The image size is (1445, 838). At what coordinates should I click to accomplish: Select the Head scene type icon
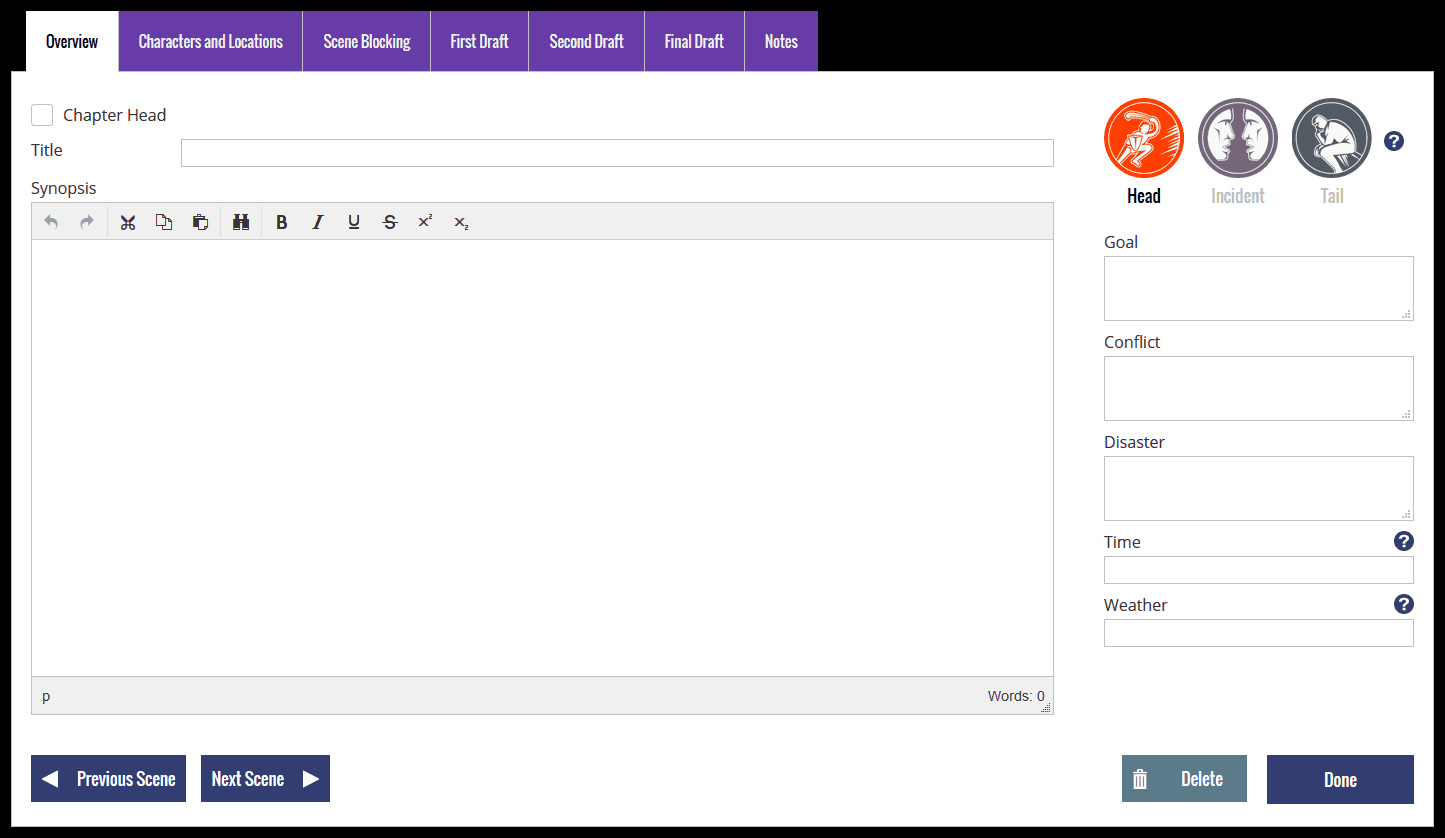[x=1143, y=138]
